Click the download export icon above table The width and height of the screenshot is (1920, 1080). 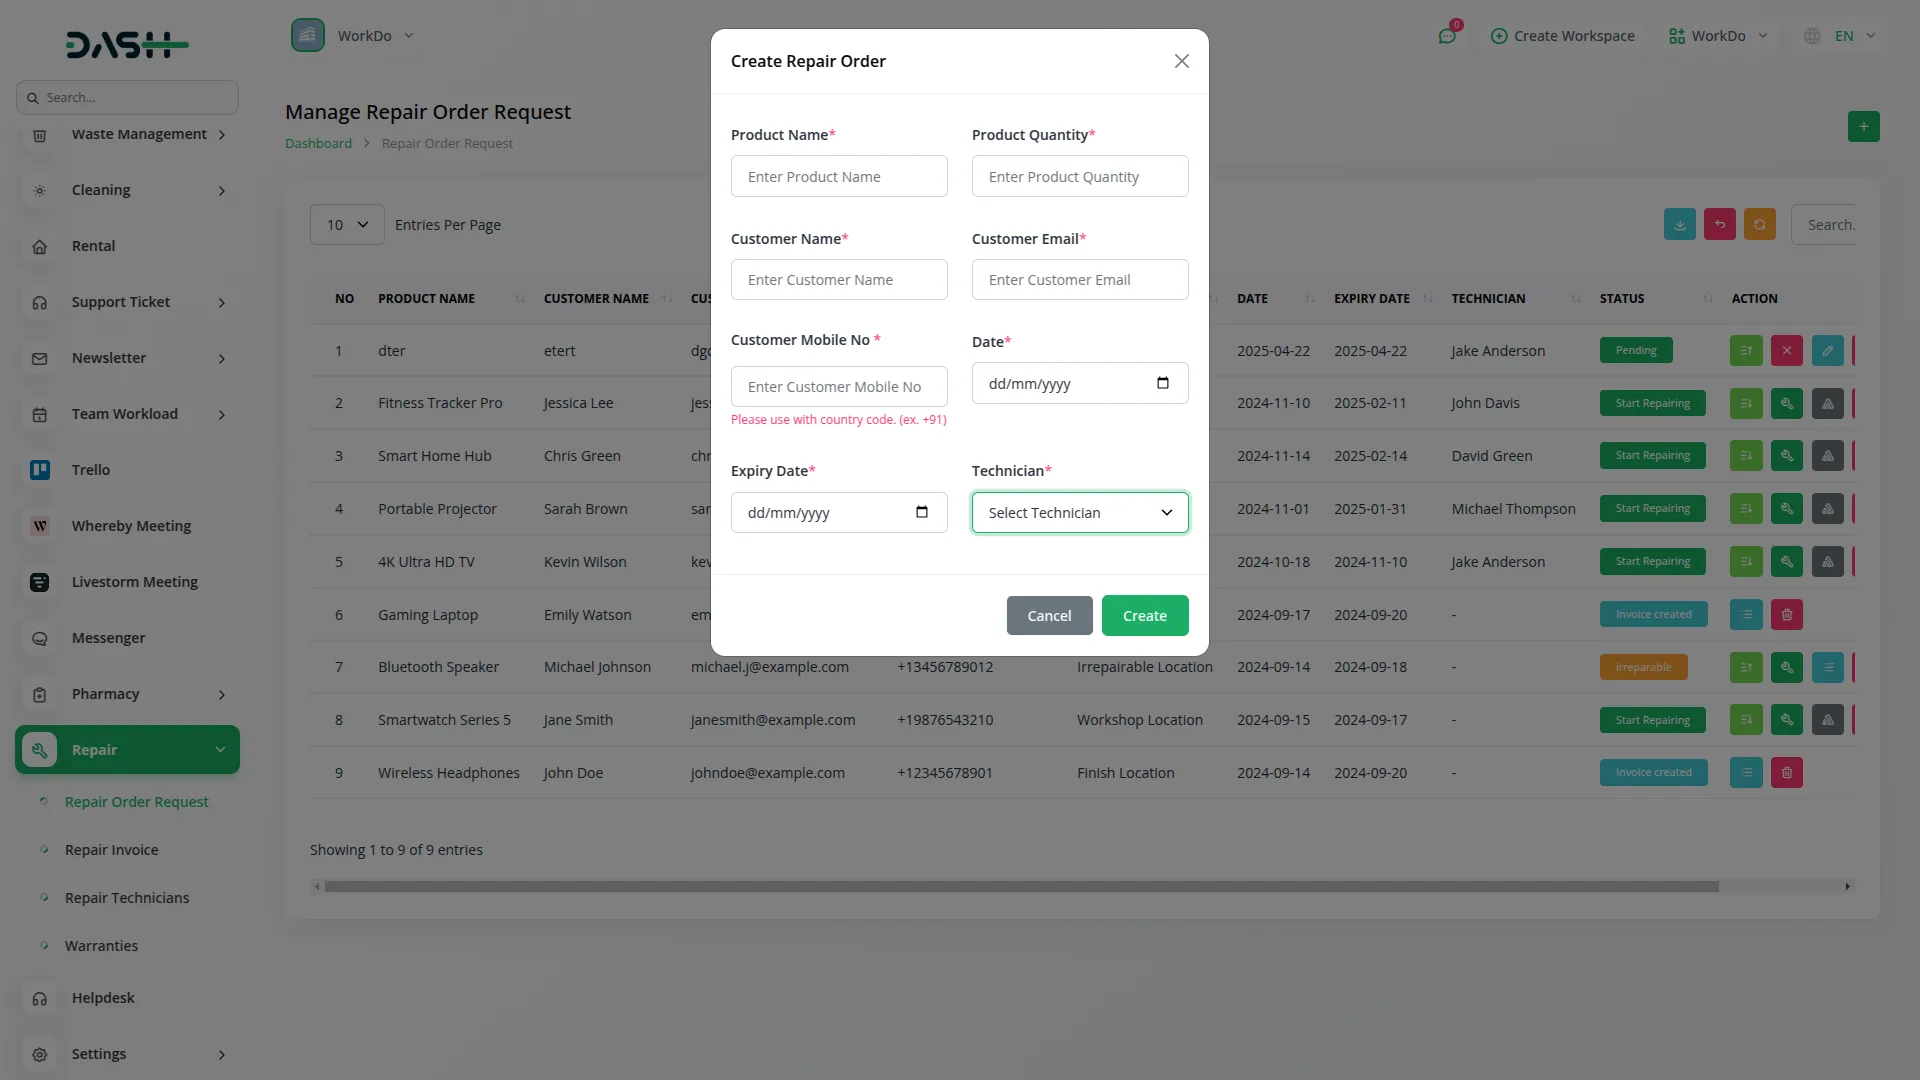[1679, 225]
